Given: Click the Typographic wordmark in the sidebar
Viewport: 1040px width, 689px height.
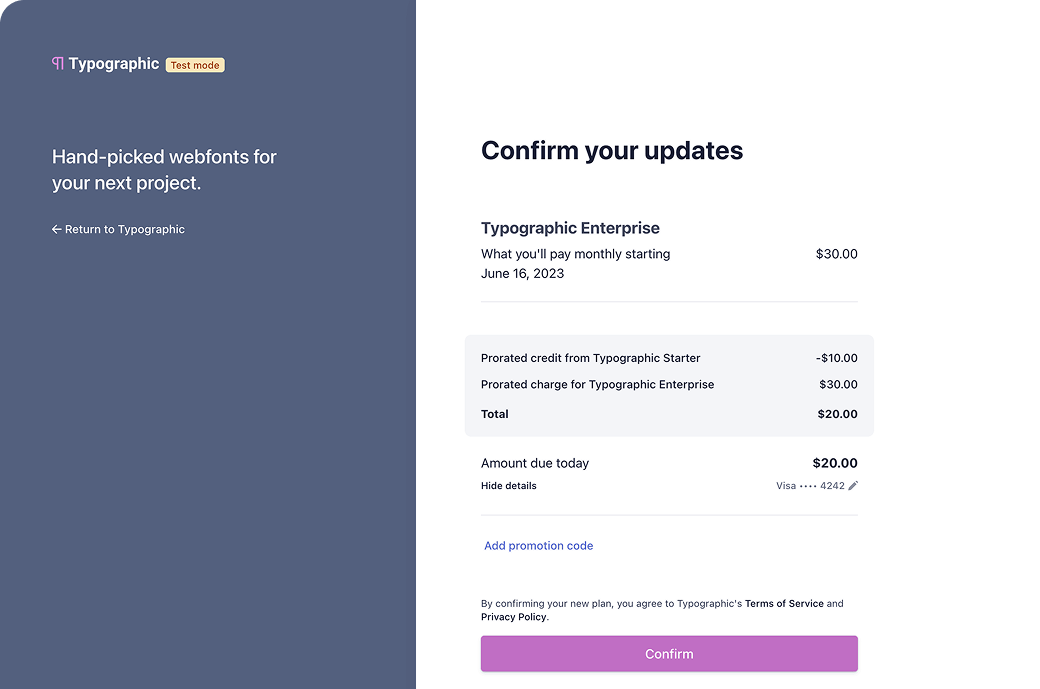Looking at the screenshot, I should pyautogui.click(x=114, y=63).
